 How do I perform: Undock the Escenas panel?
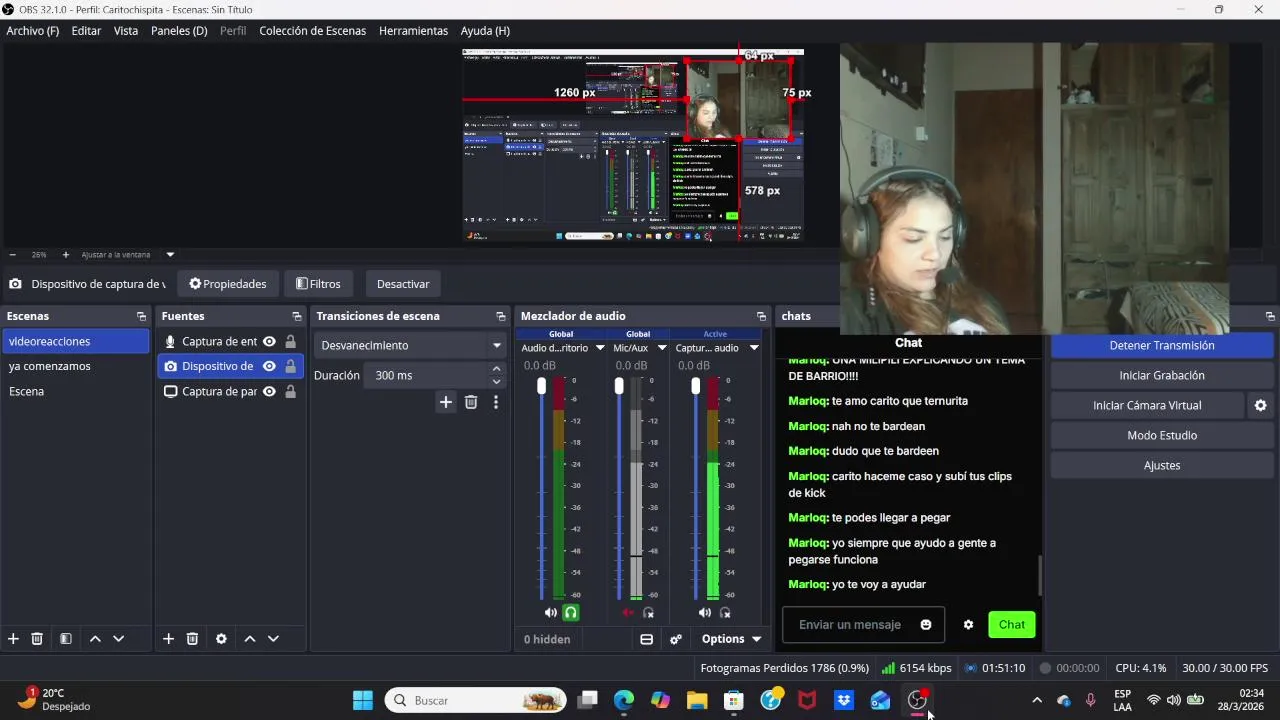tap(141, 316)
